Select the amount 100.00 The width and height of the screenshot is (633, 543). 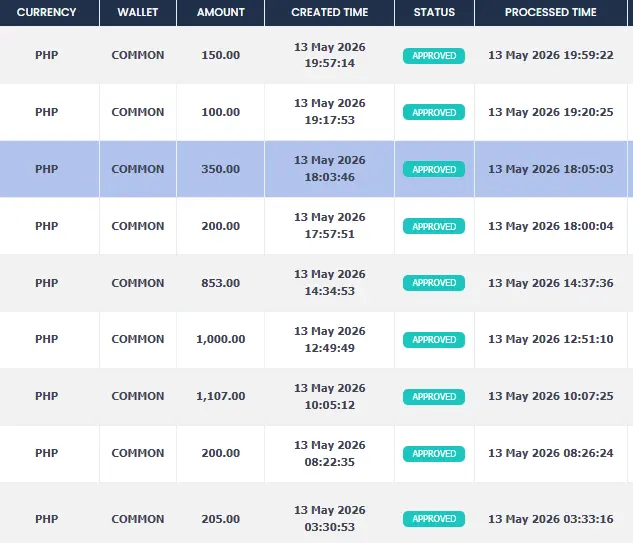tap(221, 112)
